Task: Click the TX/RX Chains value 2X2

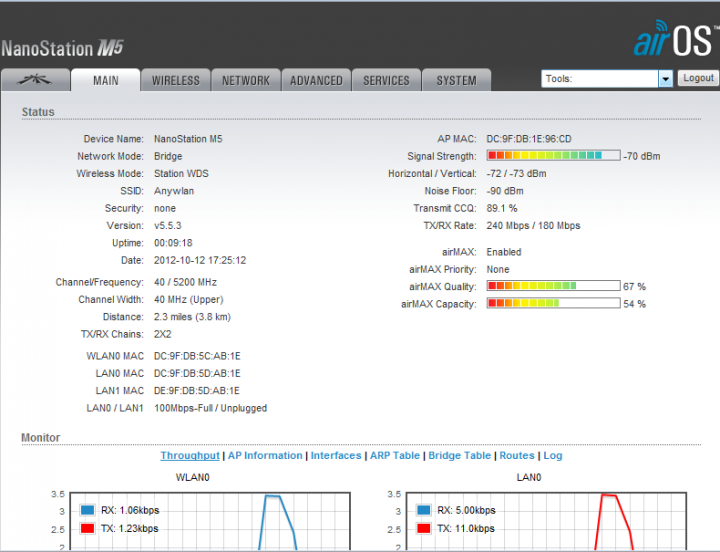Action: pos(163,334)
